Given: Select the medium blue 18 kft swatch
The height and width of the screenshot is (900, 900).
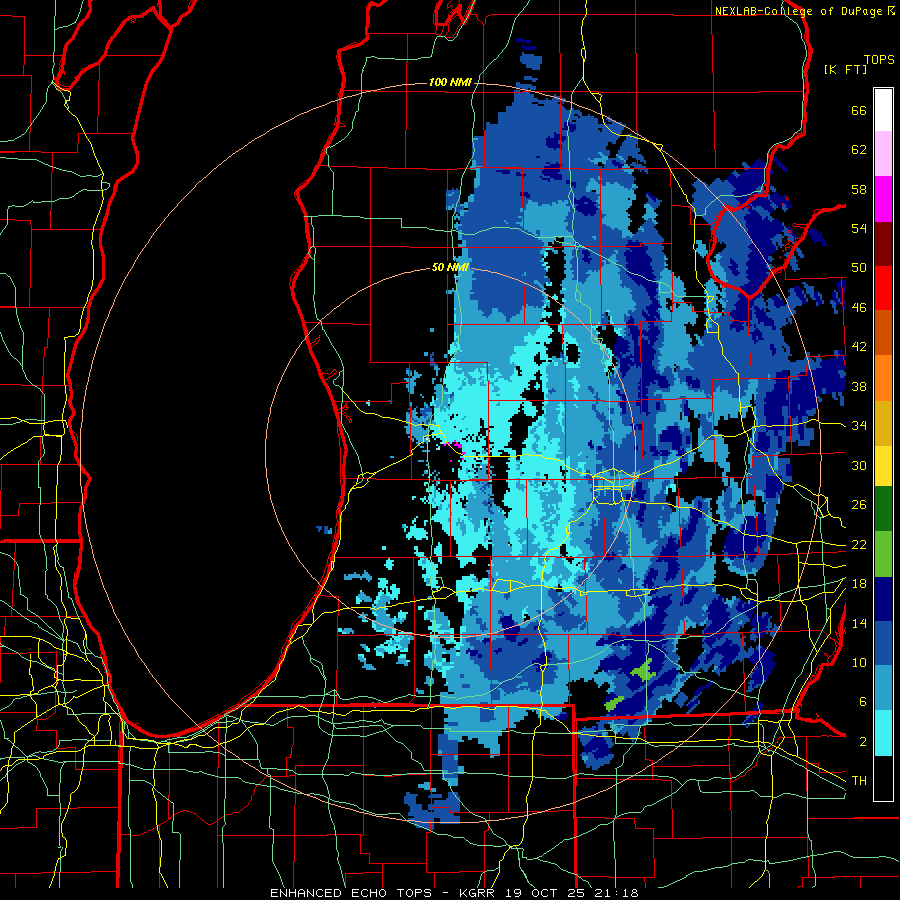Looking at the screenshot, I should (x=883, y=643).
